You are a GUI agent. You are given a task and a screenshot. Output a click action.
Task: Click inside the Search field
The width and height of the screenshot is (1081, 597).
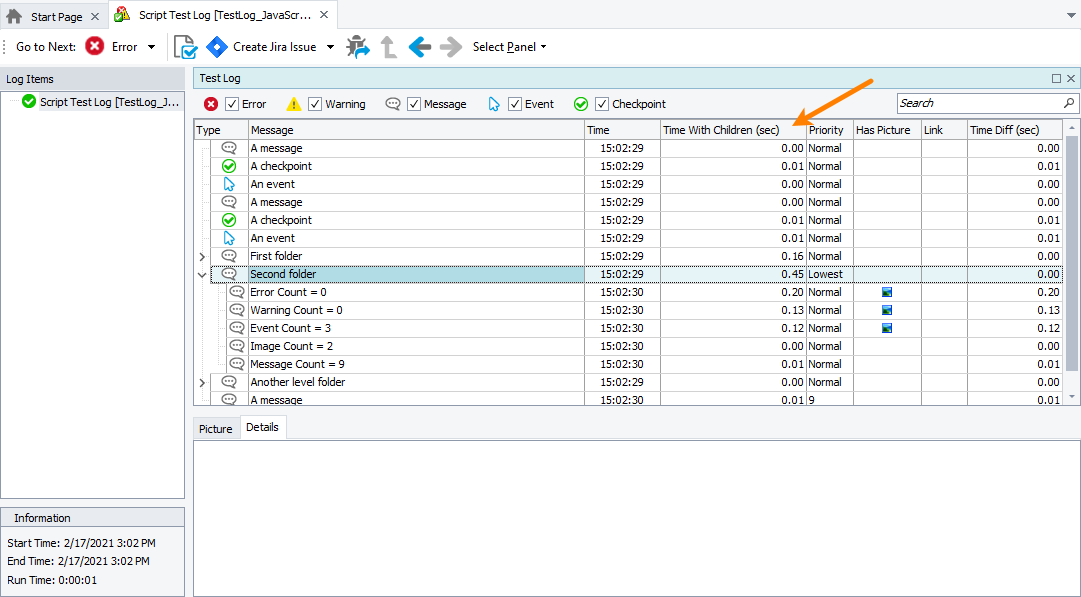pos(980,103)
